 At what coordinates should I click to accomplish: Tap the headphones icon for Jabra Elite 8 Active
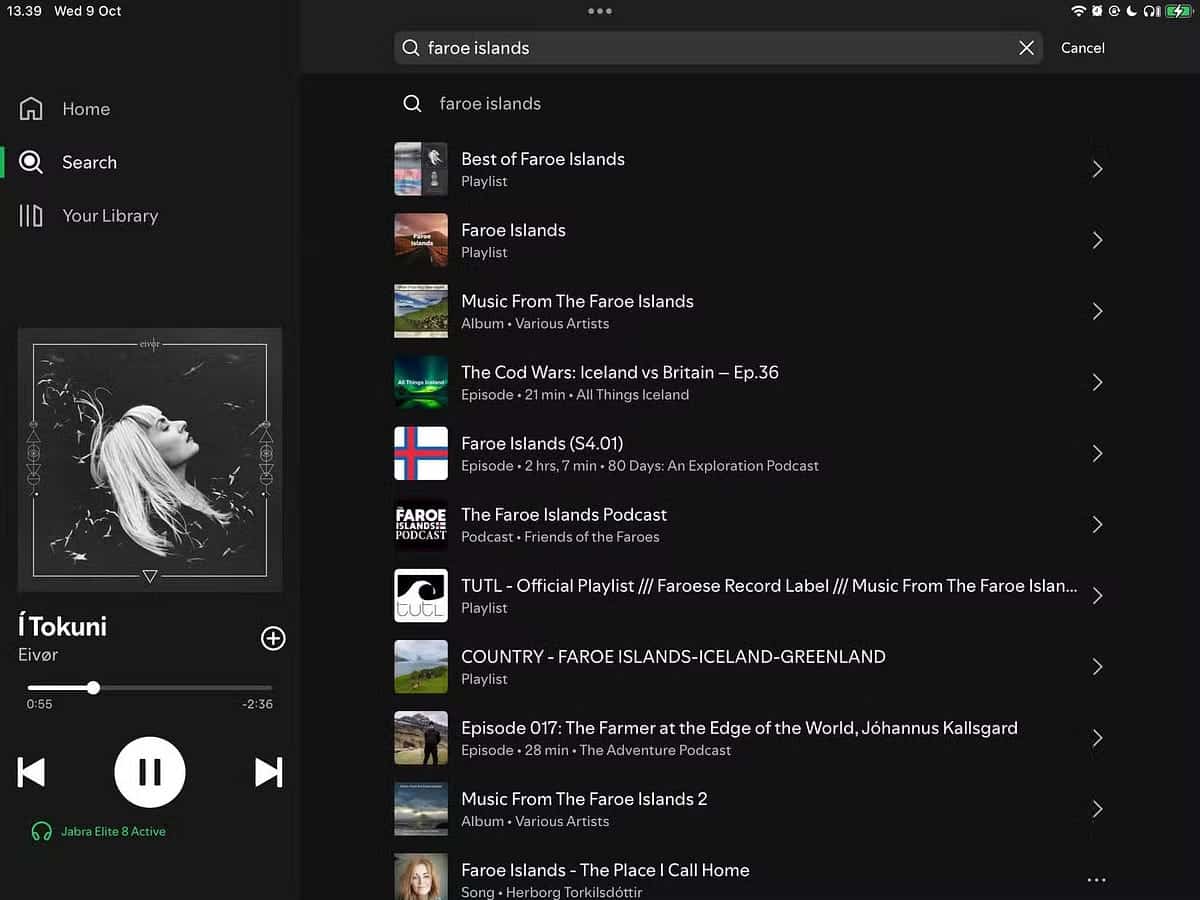pyautogui.click(x=40, y=831)
